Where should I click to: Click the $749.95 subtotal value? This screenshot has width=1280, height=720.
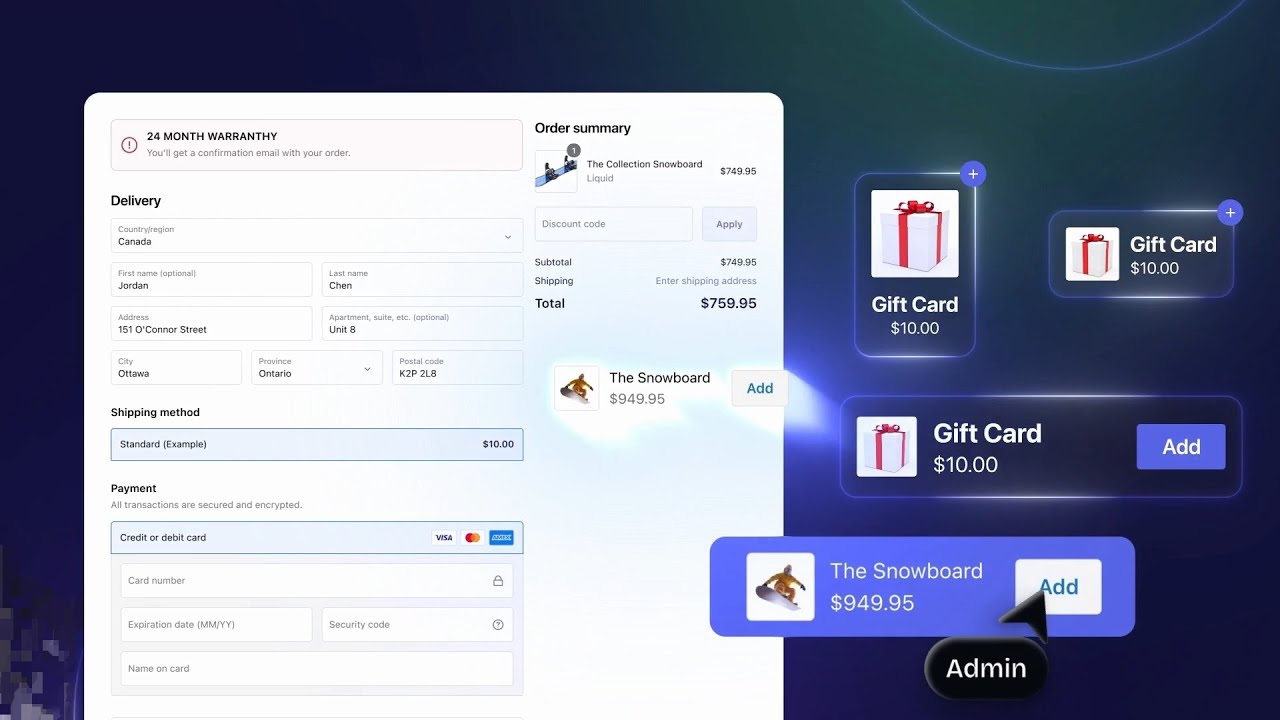(738, 262)
